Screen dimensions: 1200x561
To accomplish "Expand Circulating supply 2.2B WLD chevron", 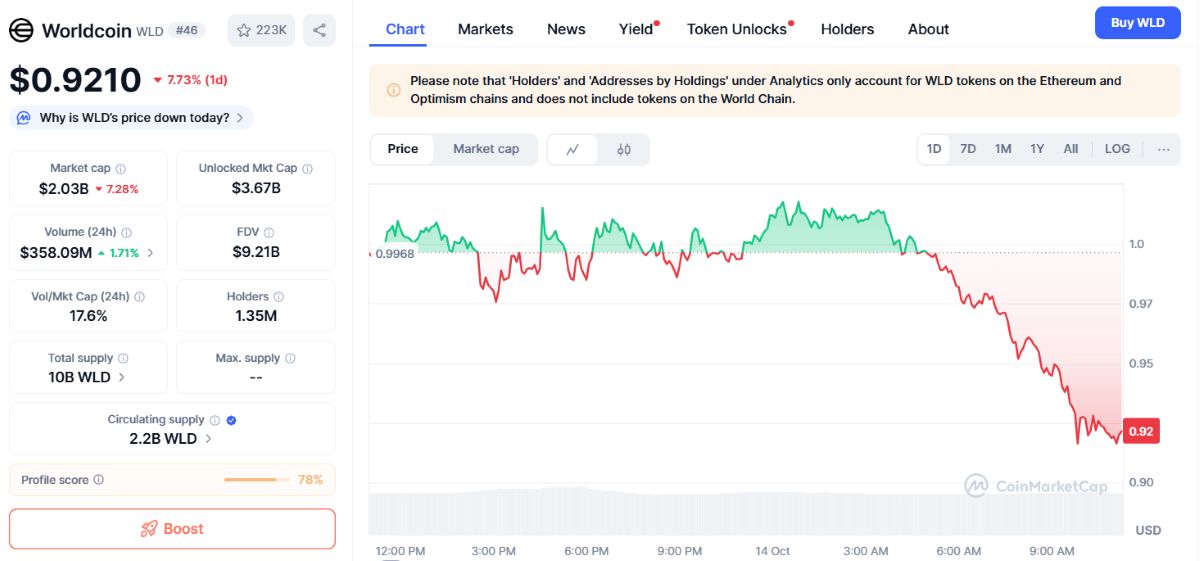I will pyautogui.click(x=209, y=439).
